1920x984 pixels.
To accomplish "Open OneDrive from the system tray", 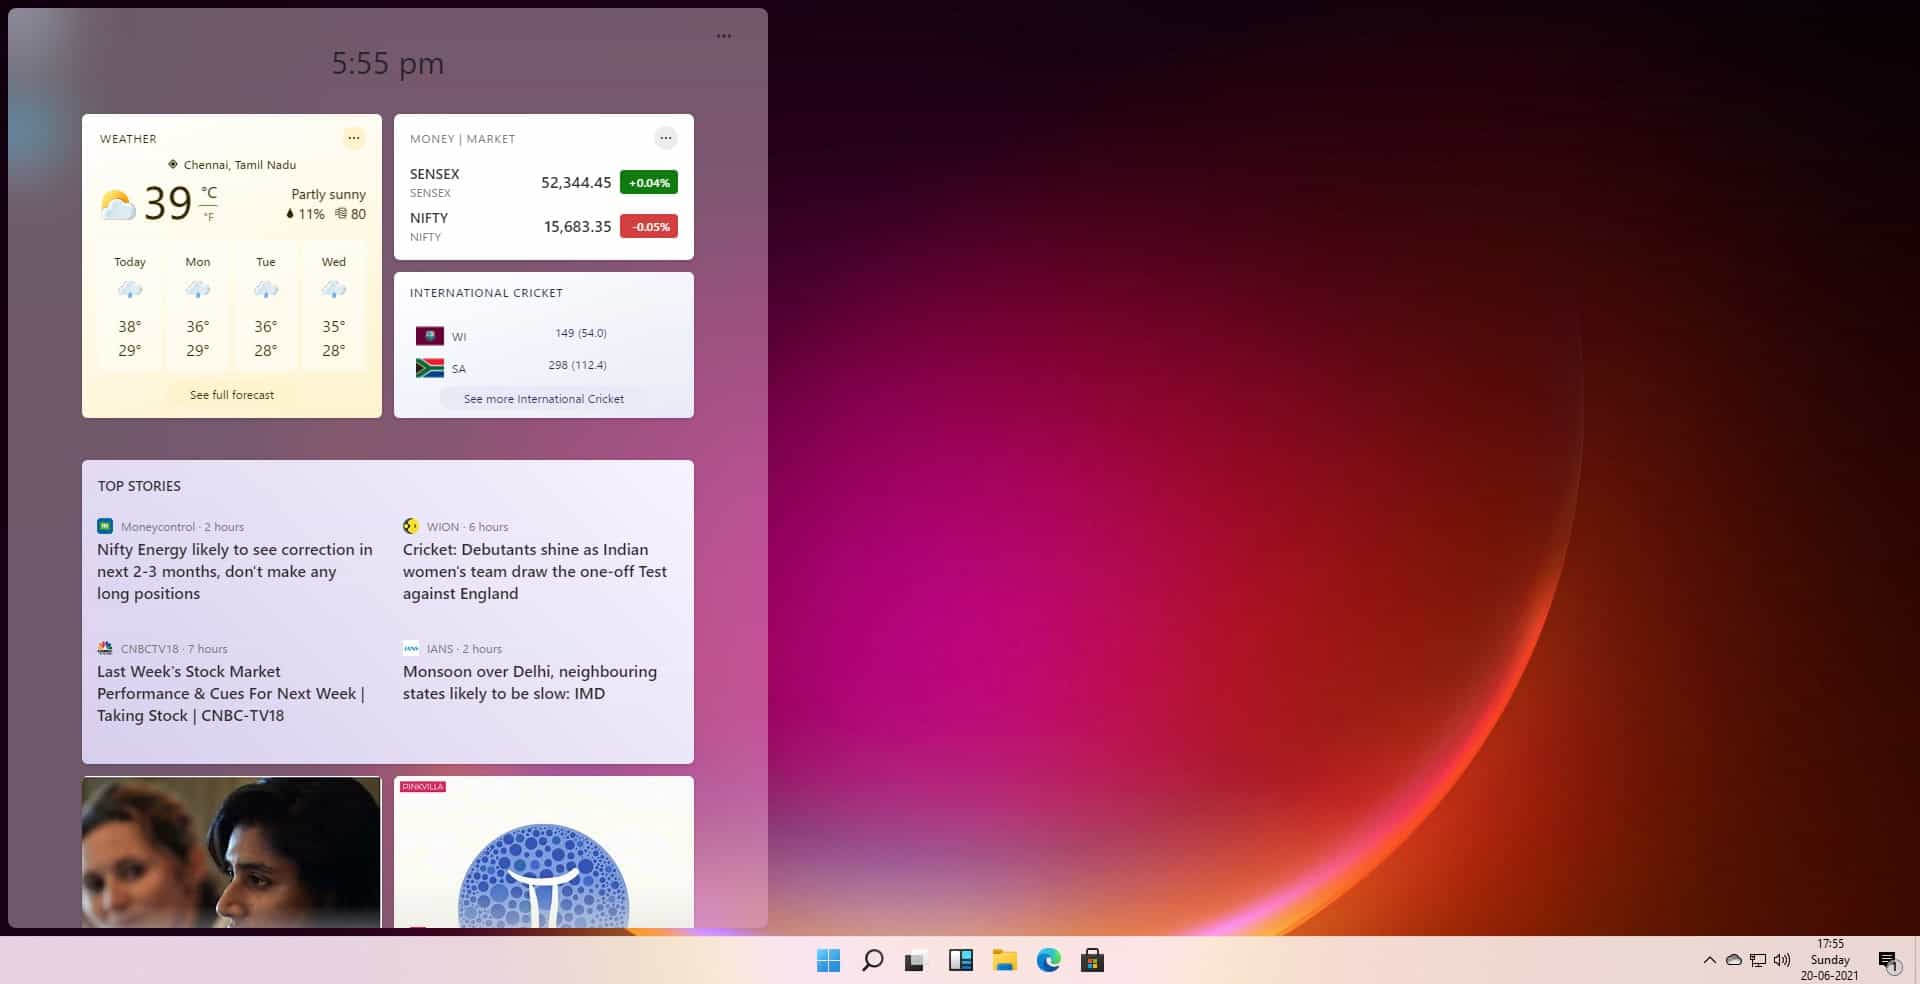I will point(1732,961).
